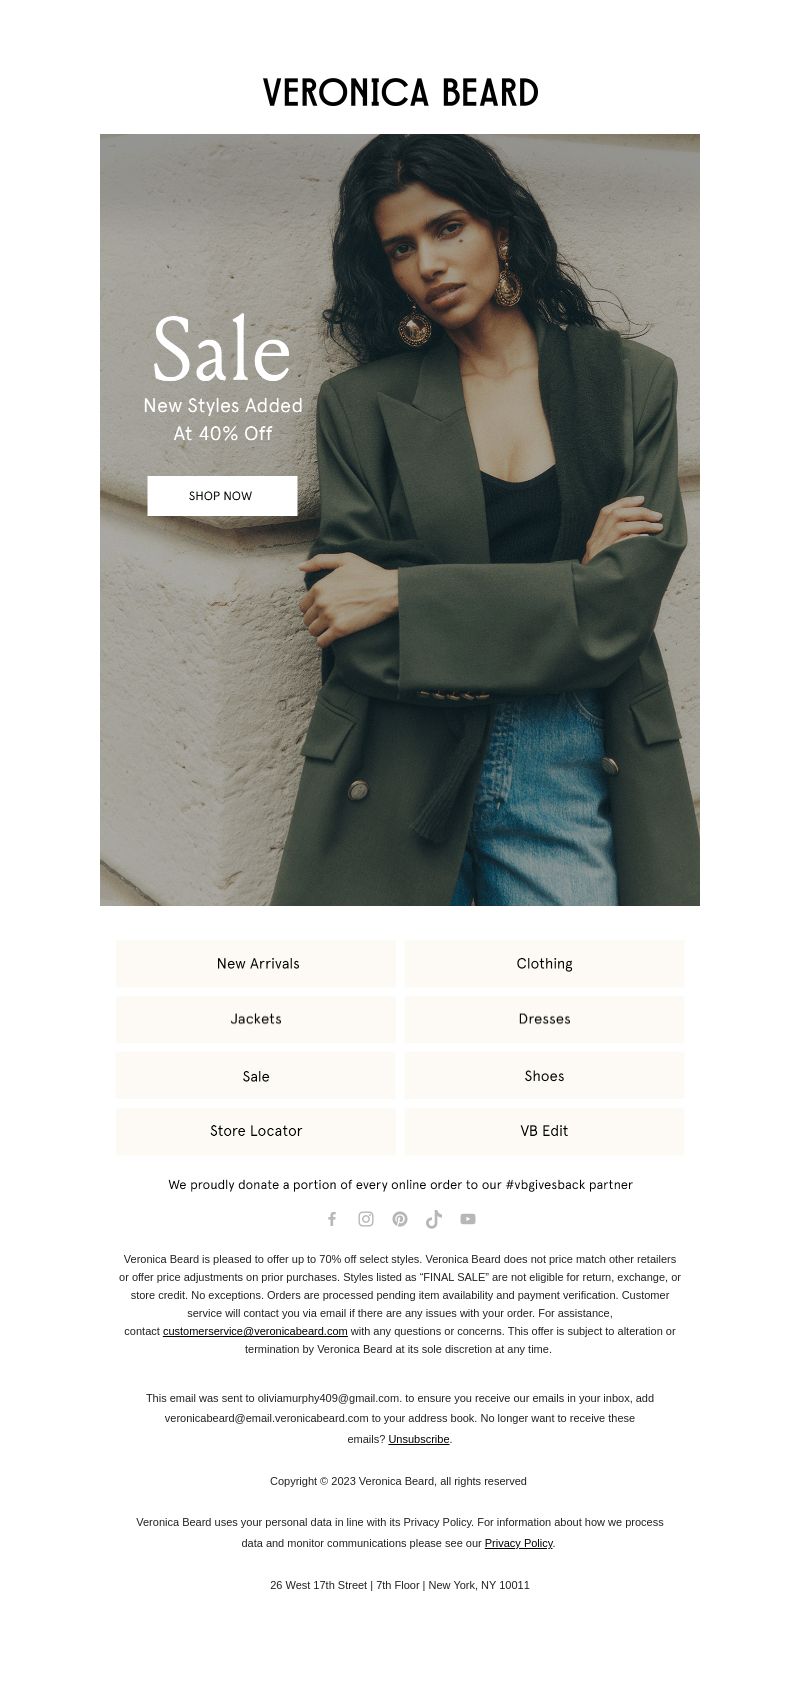Open the underlined Privacy Policy link
The image size is (800, 1686).
coord(519,1543)
